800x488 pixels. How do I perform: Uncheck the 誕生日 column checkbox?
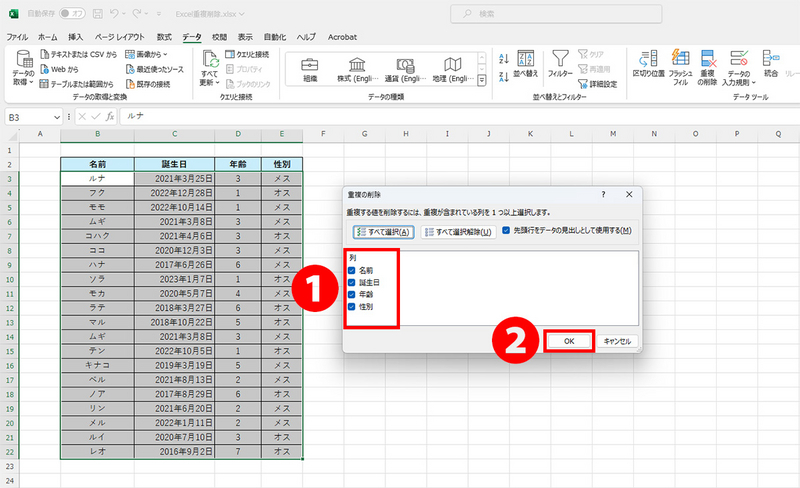pyautogui.click(x=352, y=282)
